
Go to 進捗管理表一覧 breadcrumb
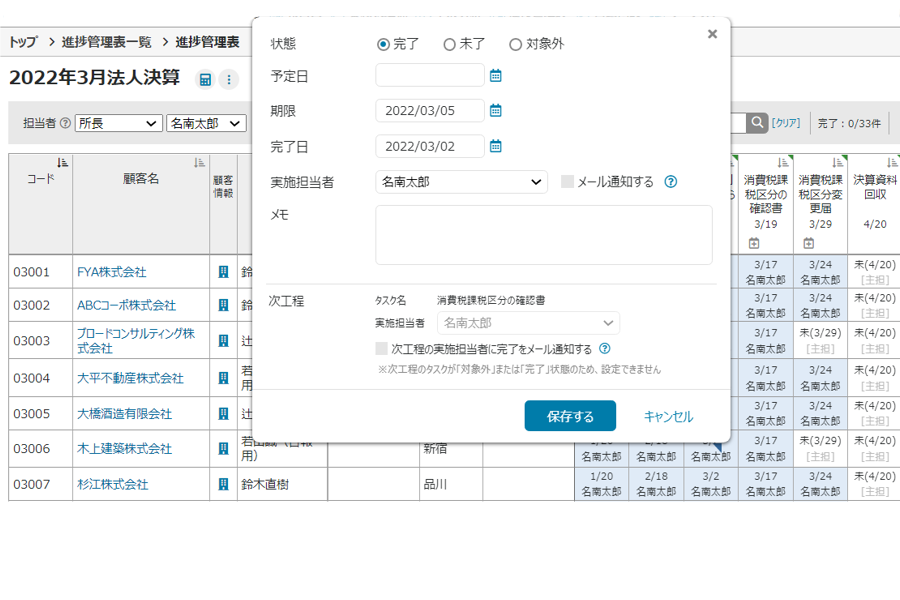[x=106, y=42]
